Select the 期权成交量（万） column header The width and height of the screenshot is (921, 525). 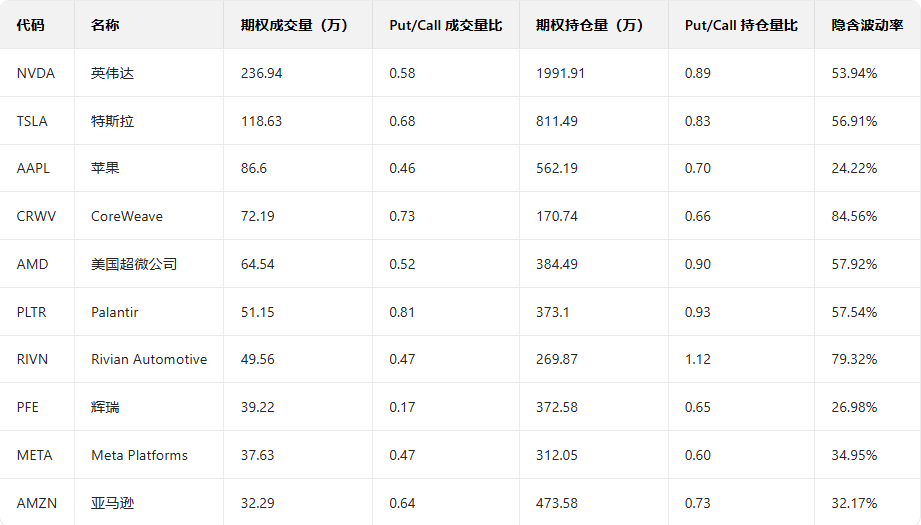coord(294,25)
